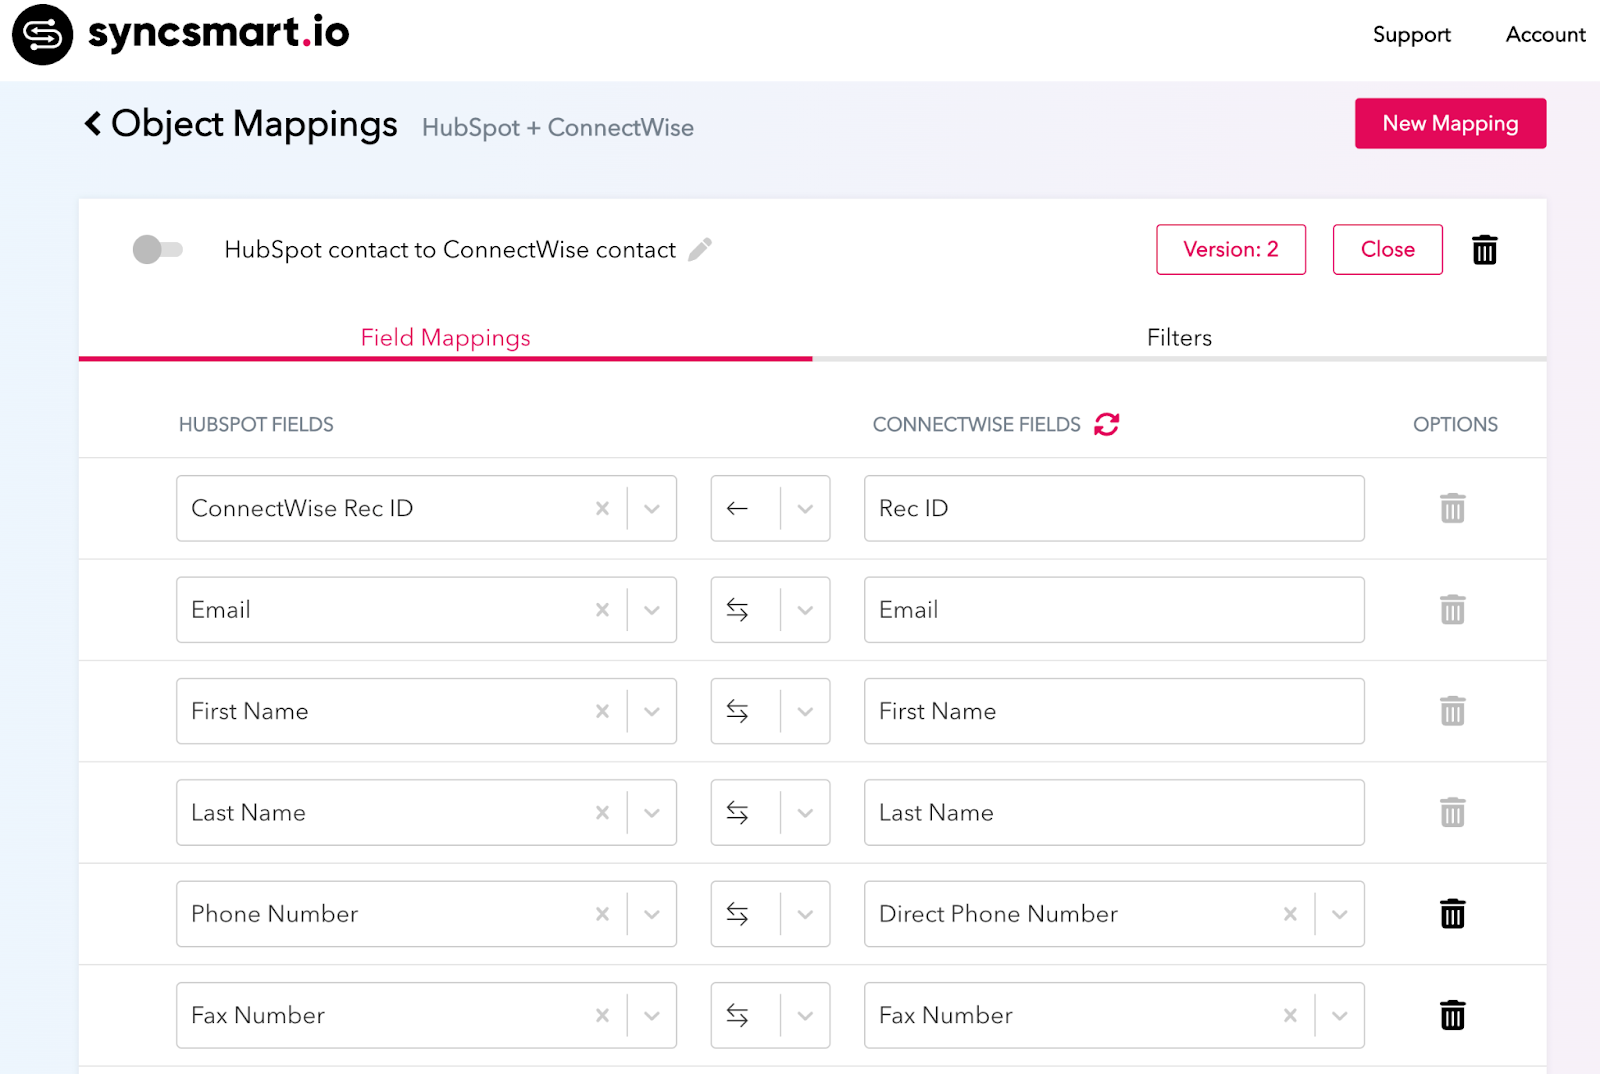
Task: Refresh ConnectWise fields with the sync icon
Action: click(1106, 424)
